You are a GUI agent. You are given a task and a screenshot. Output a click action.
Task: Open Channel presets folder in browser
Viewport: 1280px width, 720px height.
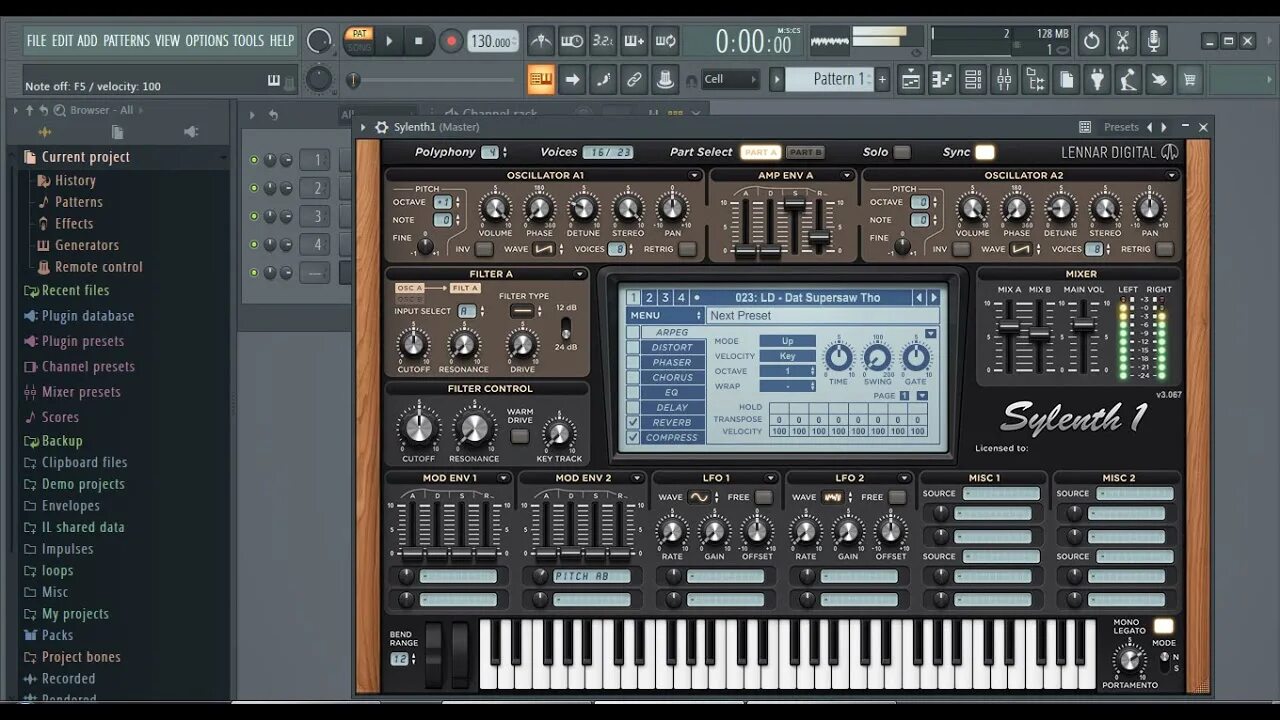pos(88,366)
